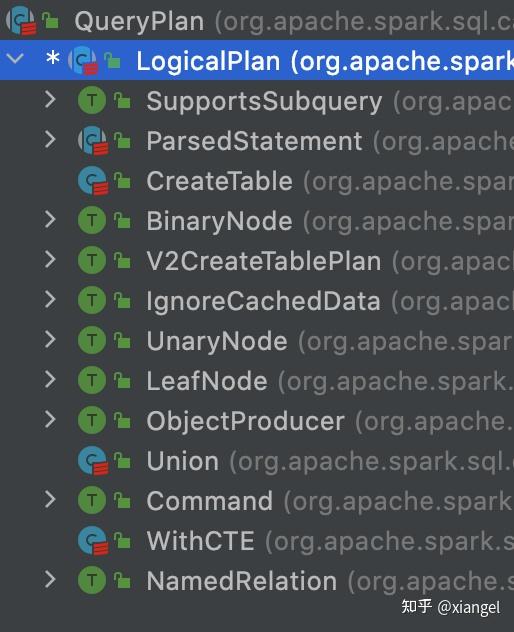This screenshot has height=632, width=514.
Task: Expand the BinaryNode entry
Action: coord(50,220)
